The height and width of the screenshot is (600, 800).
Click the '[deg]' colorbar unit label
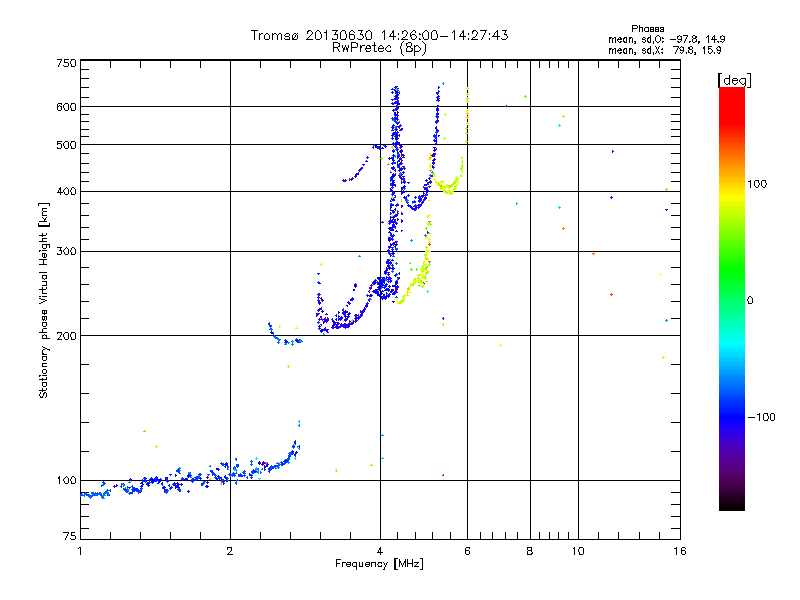(734, 80)
